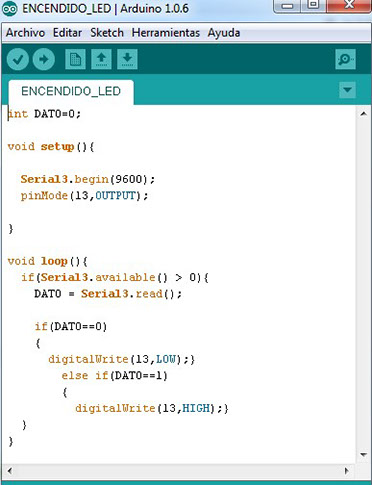The height and width of the screenshot is (485, 372).
Task: Click the 'if(Serial3.available() > 0){' line
Action: click(x=115, y=277)
